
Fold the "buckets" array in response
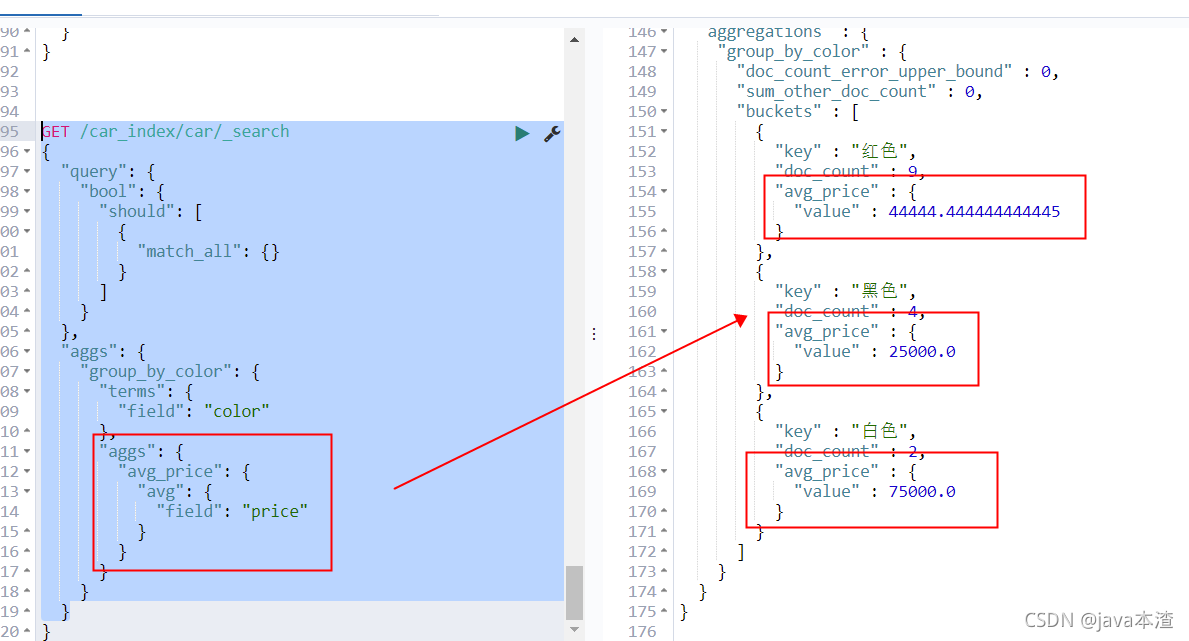click(x=664, y=112)
